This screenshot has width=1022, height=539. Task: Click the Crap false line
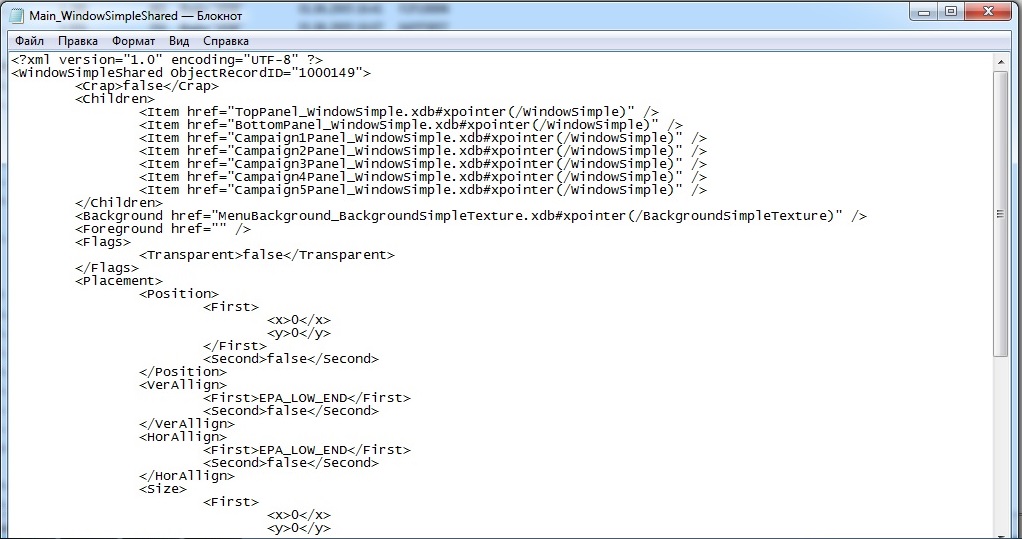click(x=147, y=86)
